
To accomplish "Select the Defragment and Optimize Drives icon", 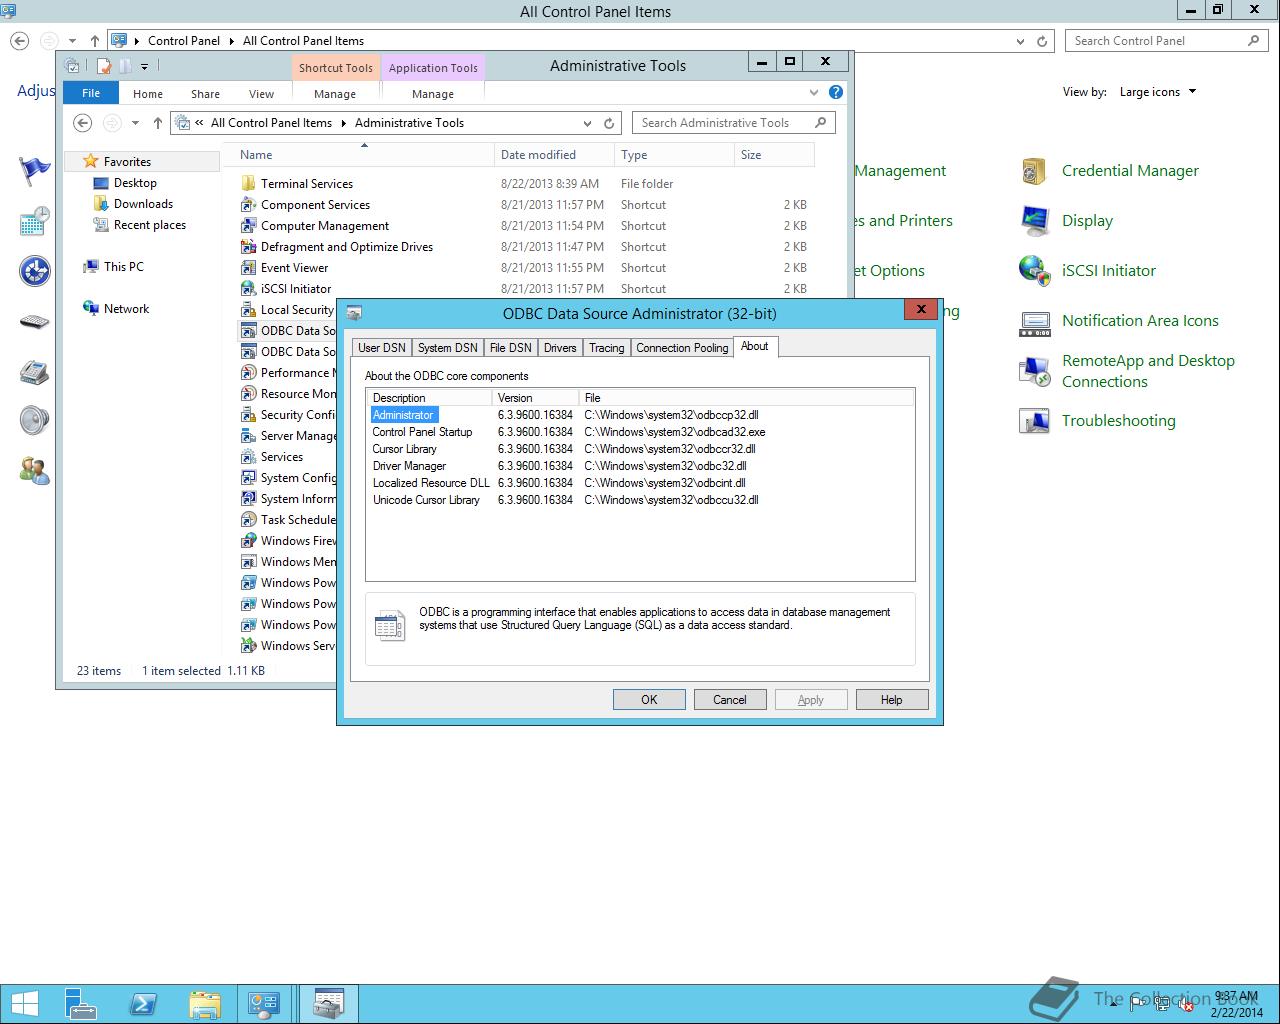I will click(249, 247).
